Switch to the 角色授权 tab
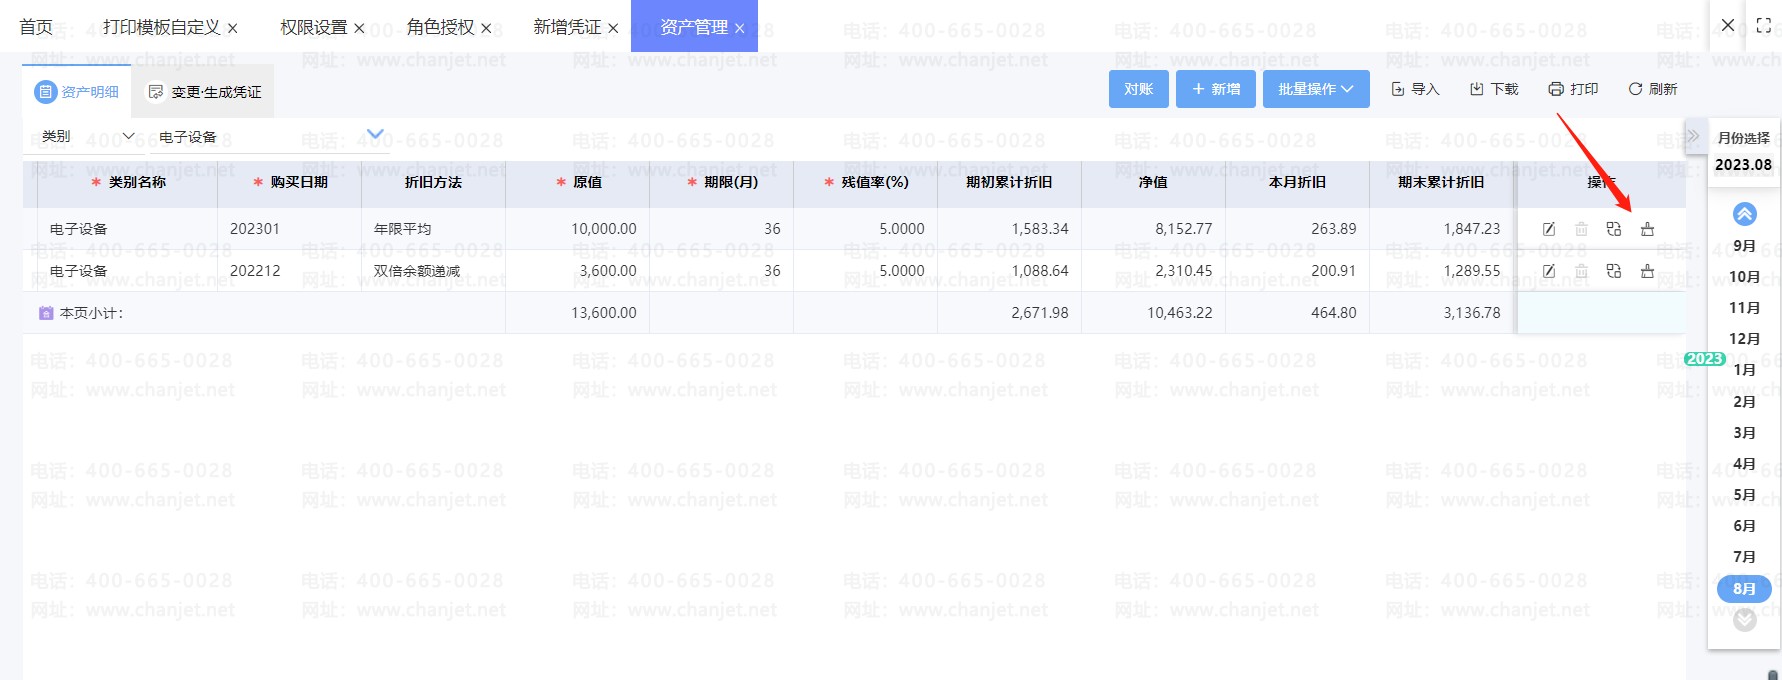1782x680 pixels. point(440,27)
